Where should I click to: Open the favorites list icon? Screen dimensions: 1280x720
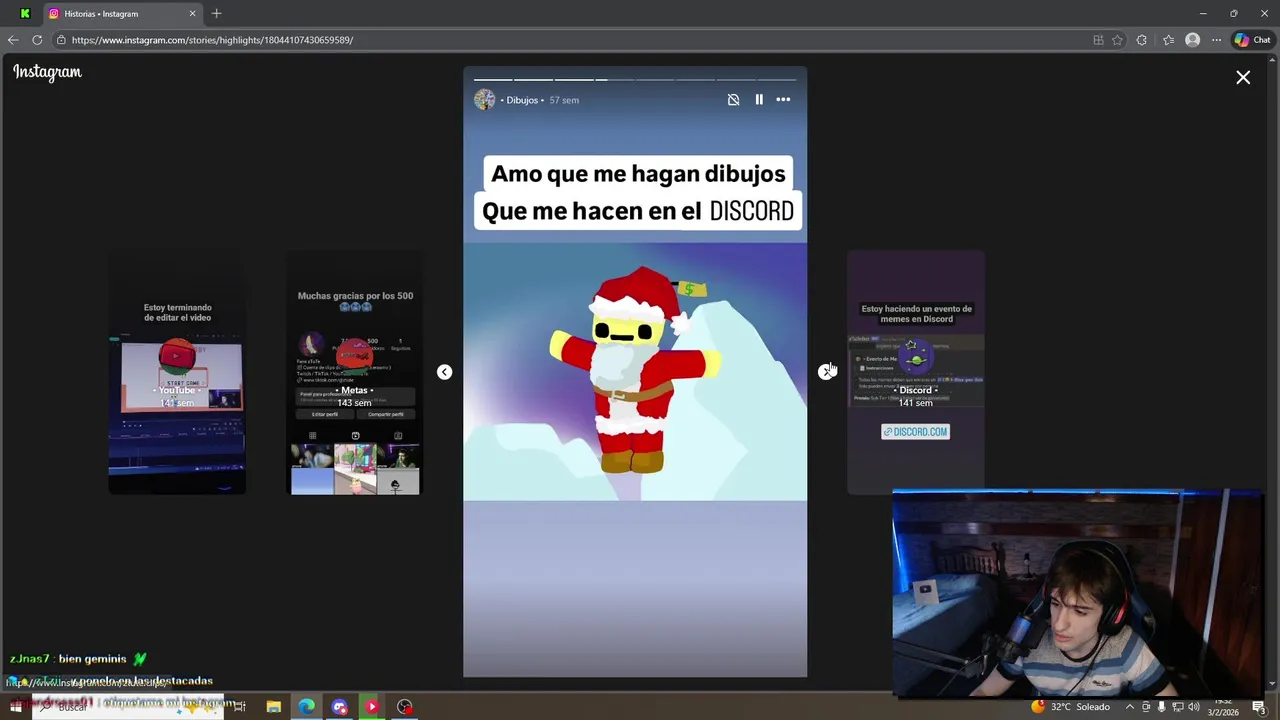click(1168, 40)
